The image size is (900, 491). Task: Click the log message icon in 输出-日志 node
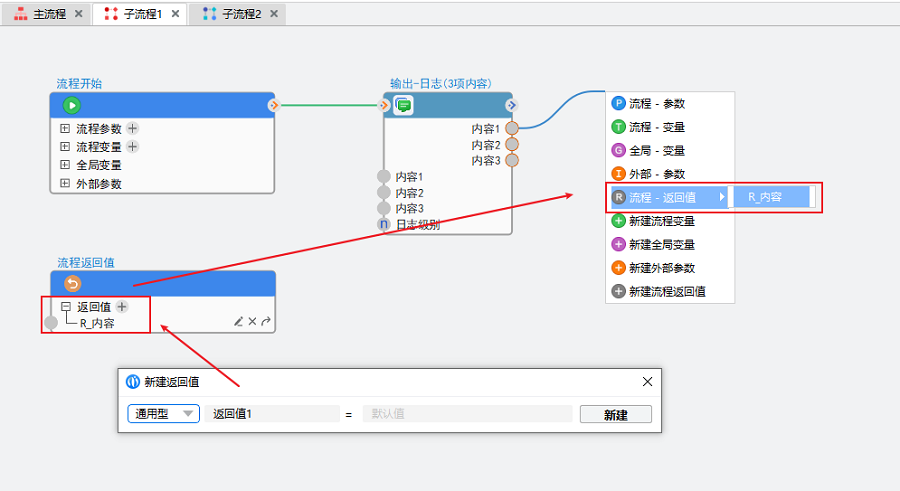403,105
